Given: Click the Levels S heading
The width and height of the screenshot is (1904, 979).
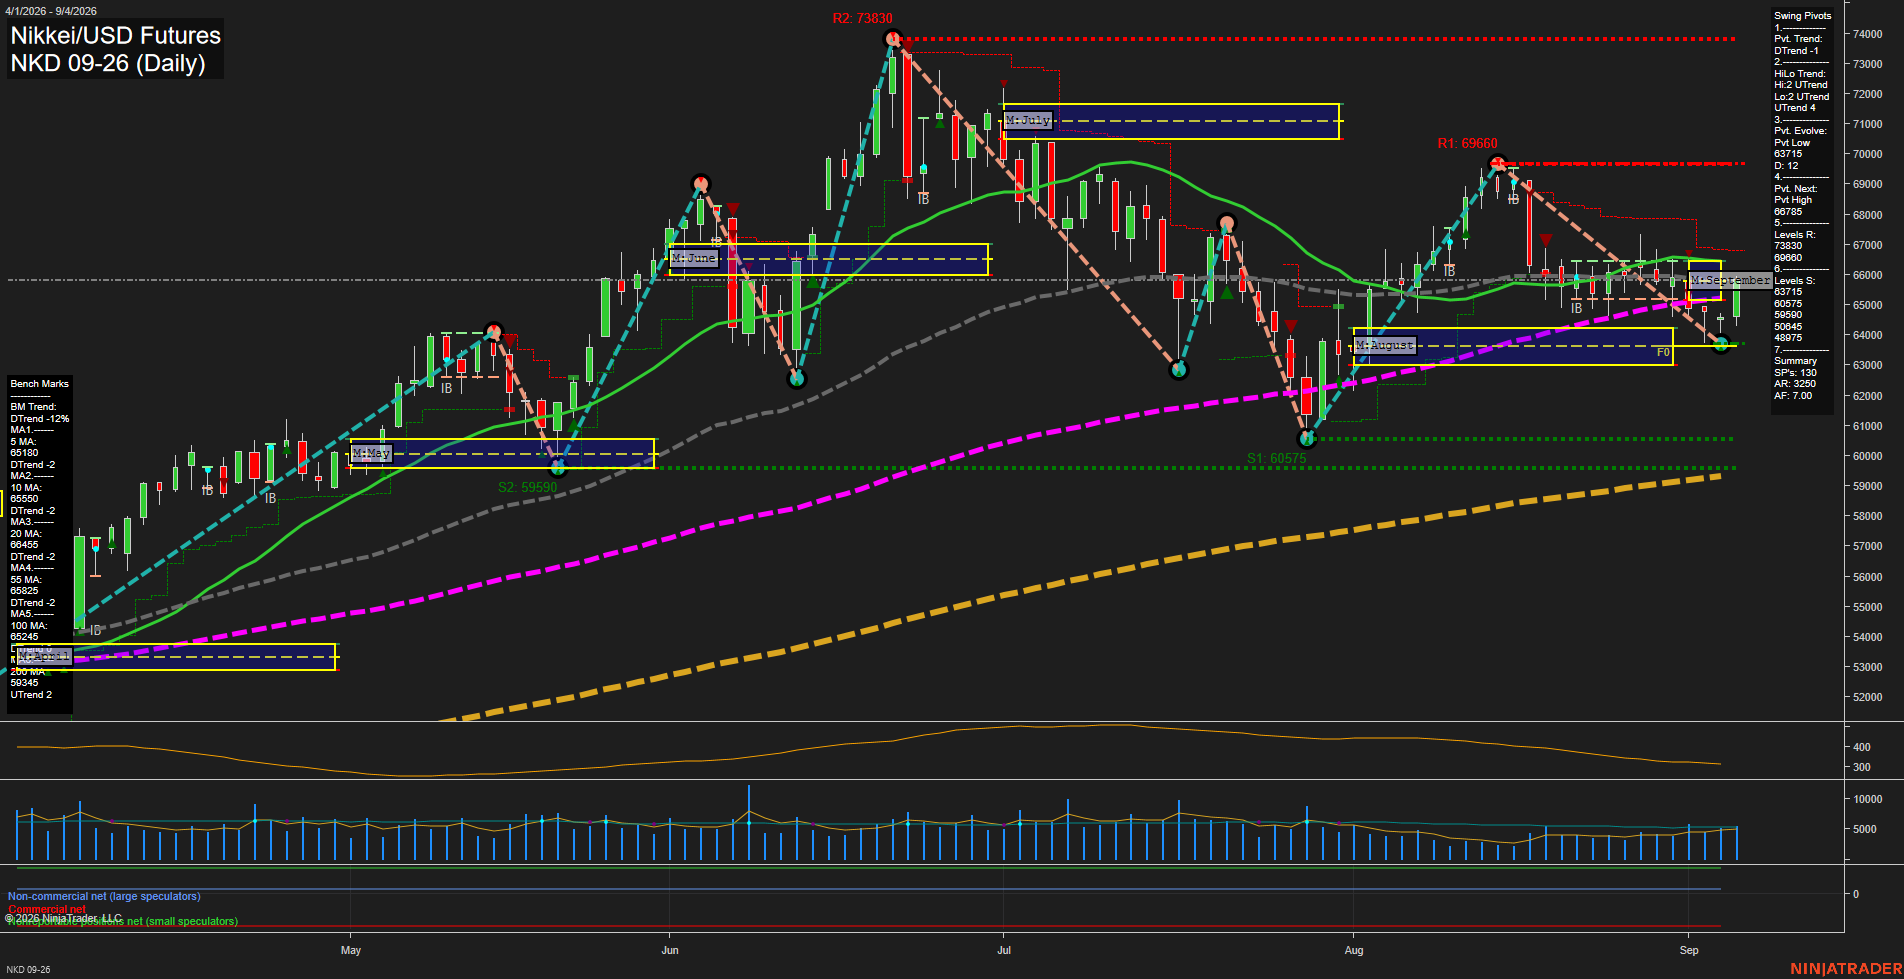Looking at the screenshot, I should [1794, 281].
